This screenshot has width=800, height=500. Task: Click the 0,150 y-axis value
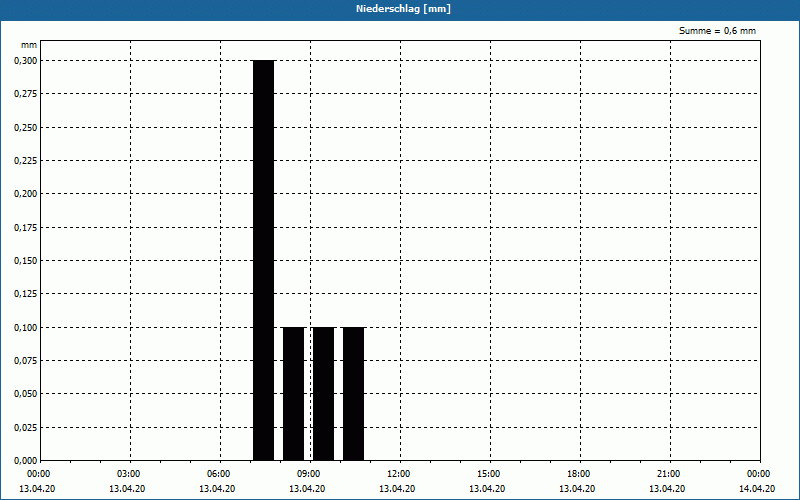pyautogui.click(x=26, y=261)
